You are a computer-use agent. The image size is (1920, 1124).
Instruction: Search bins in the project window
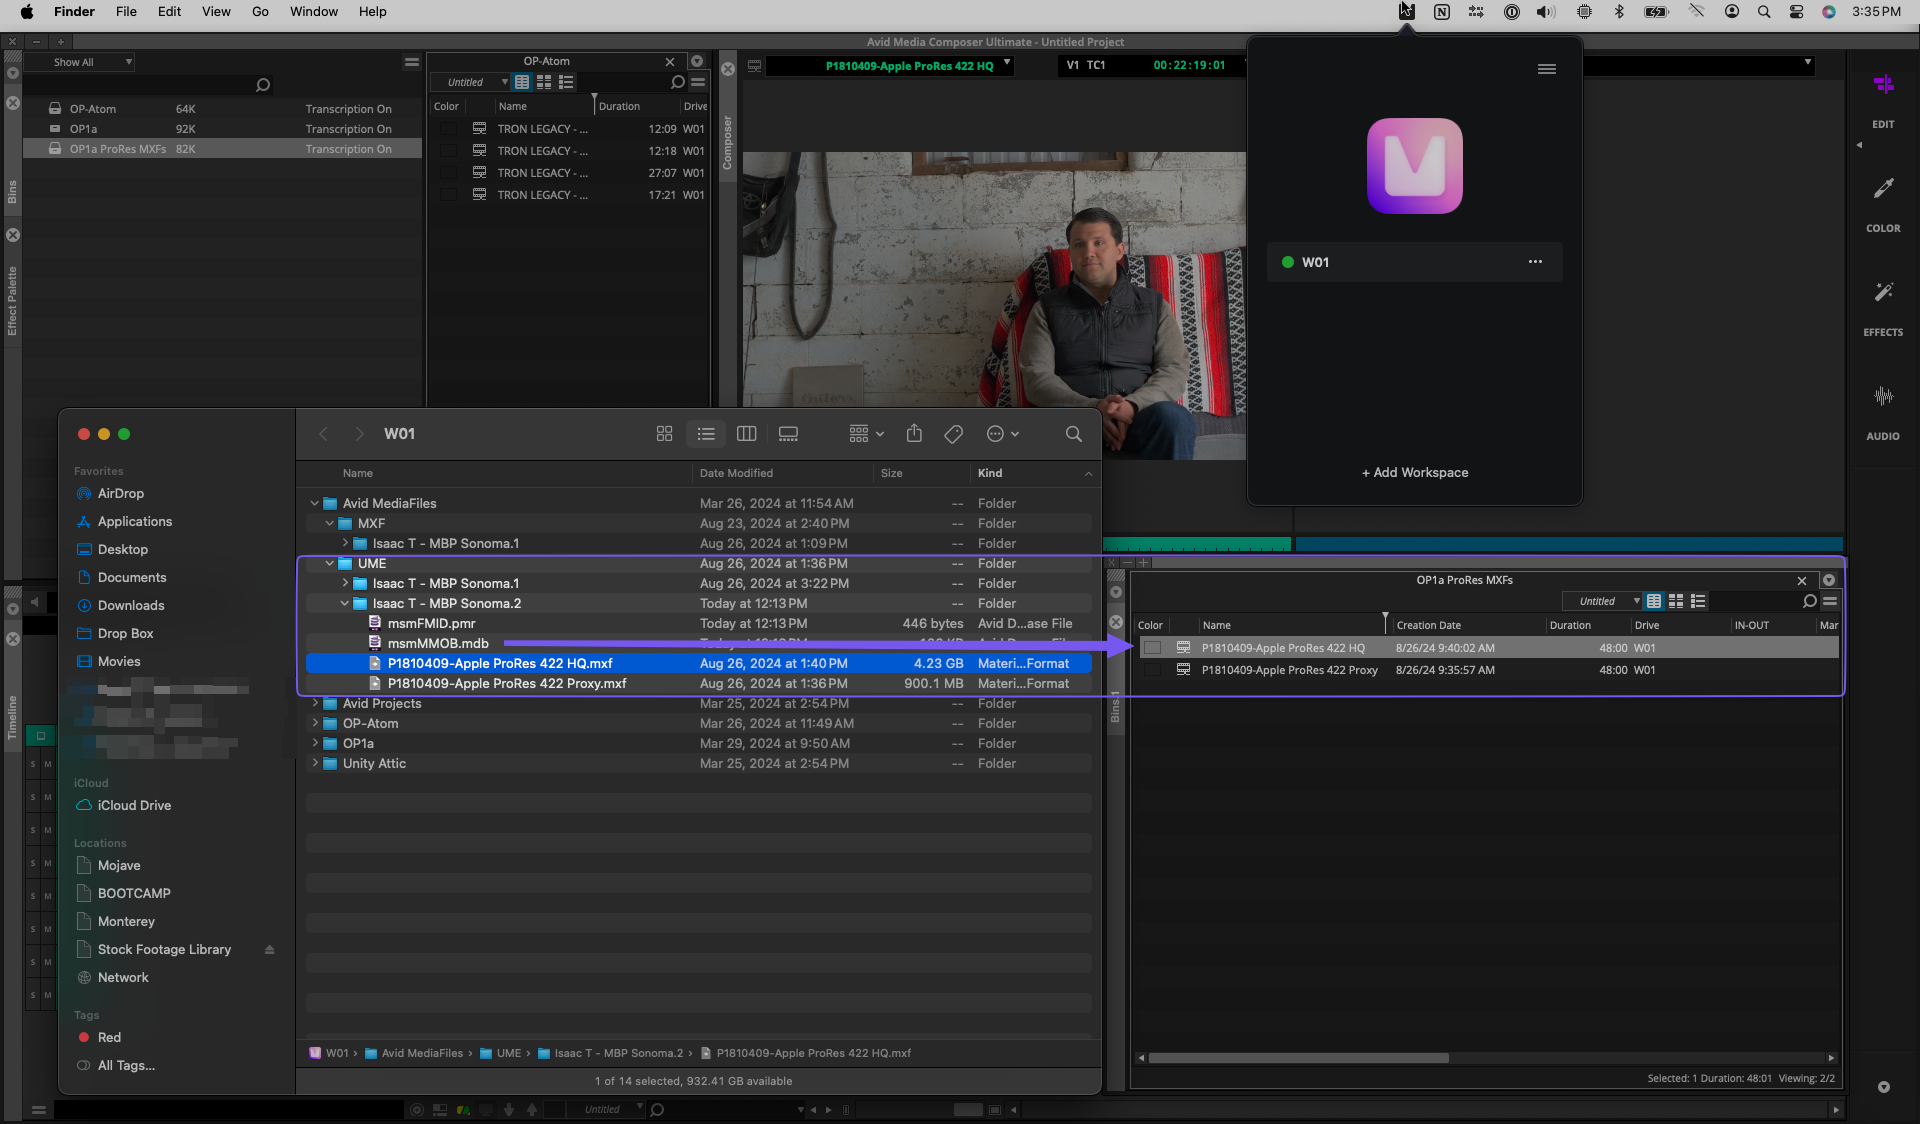point(263,85)
